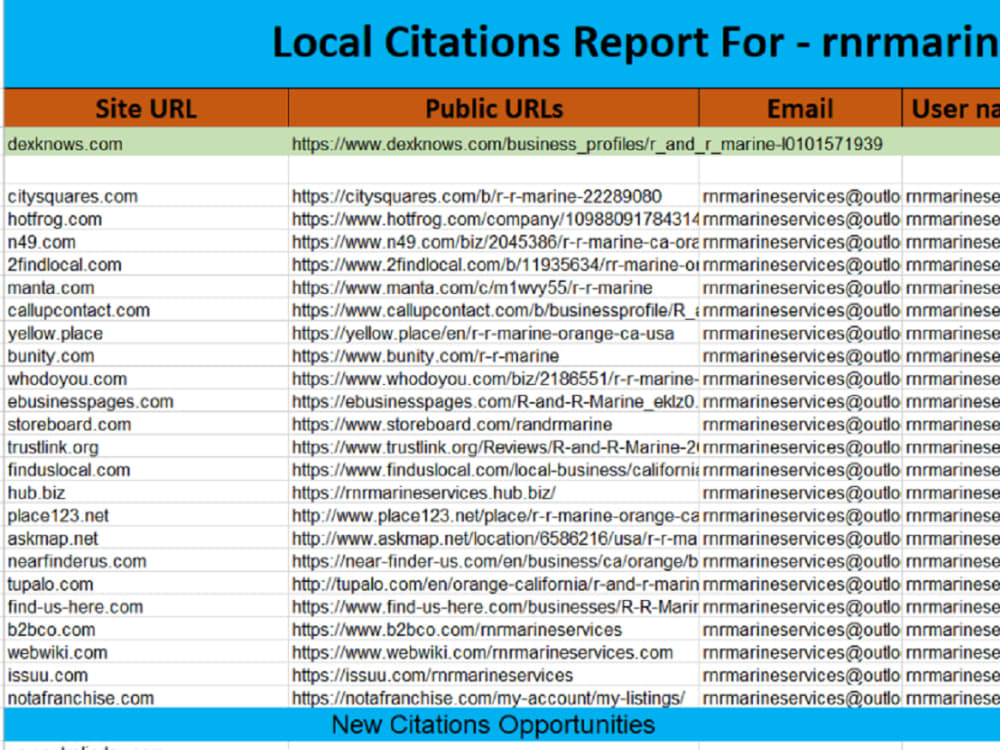This screenshot has height=750, width=1000.
Task: Select the cell '2findlocal.com'
Action: (146, 265)
